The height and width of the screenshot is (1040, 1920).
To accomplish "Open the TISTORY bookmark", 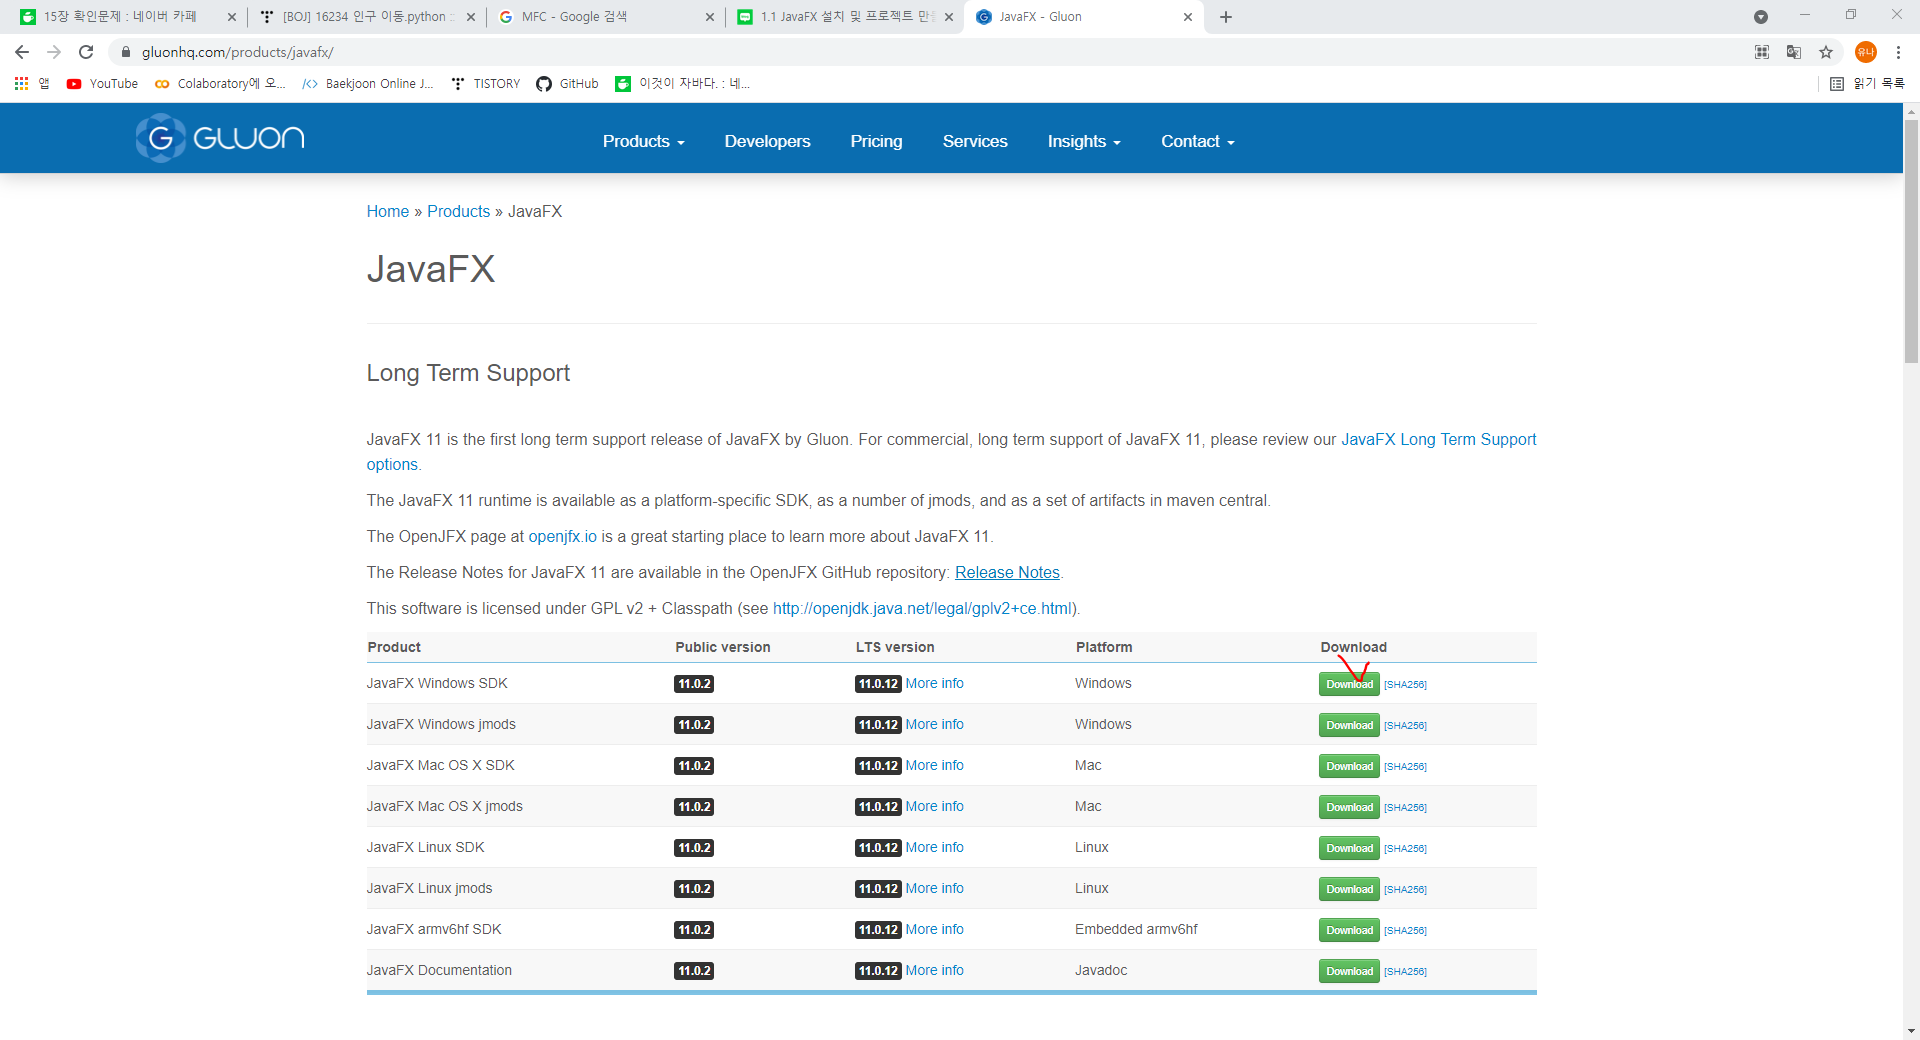I will click(x=486, y=84).
